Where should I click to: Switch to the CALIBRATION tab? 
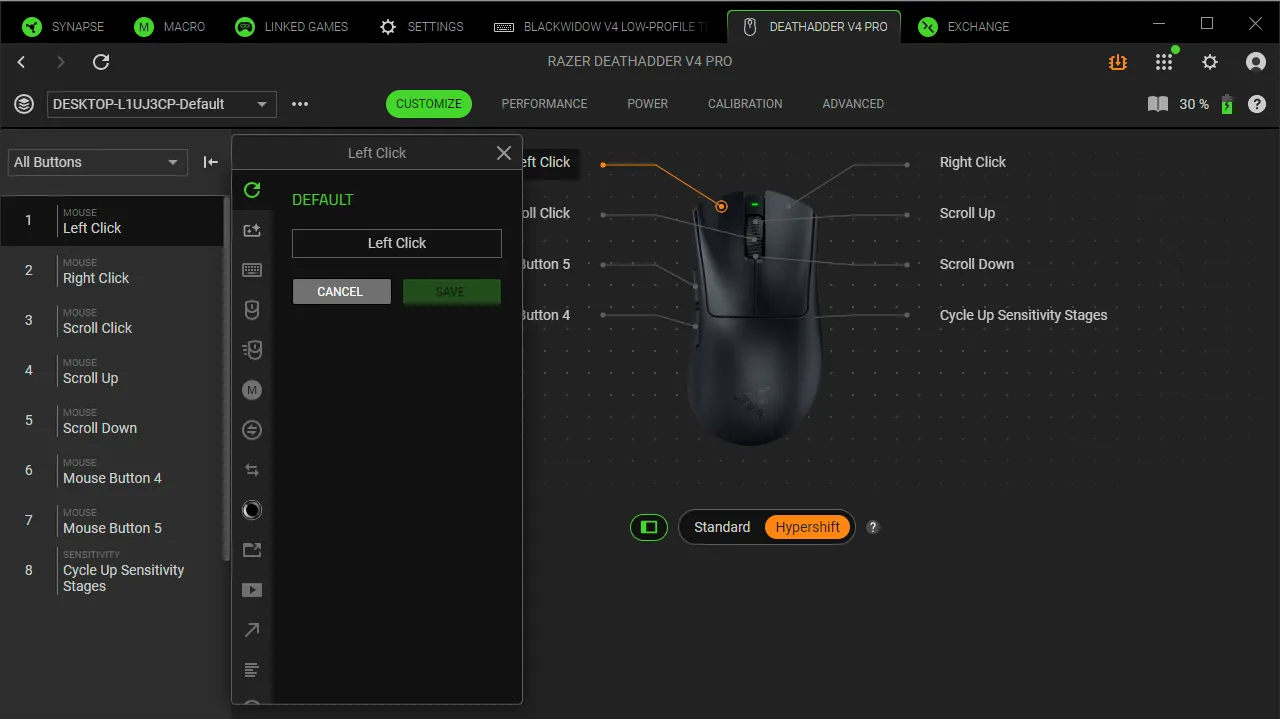coord(745,104)
